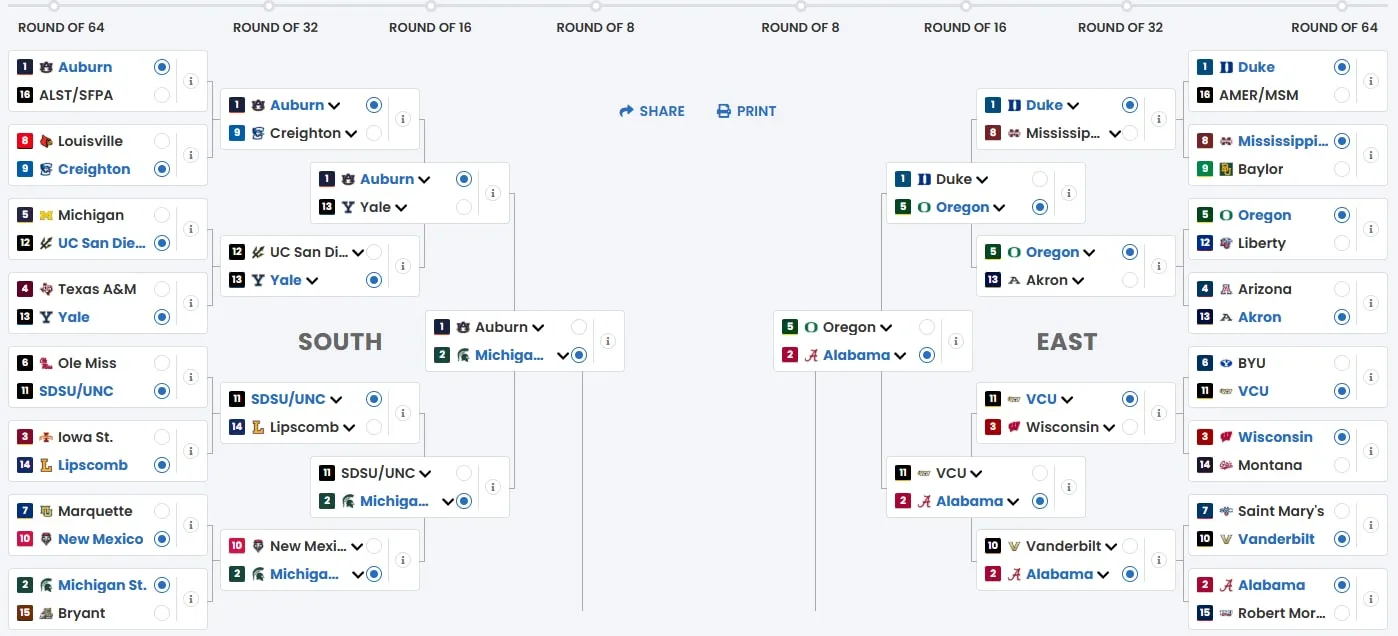Click the SHARE button
The width and height of the screenshot is (1398, 636).
coord(652,111)
